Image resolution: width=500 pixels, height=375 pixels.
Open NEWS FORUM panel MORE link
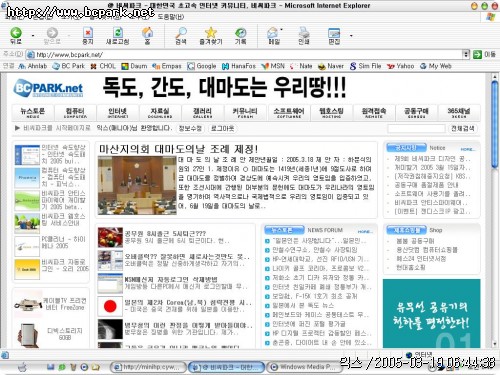[x=364, y=231]
